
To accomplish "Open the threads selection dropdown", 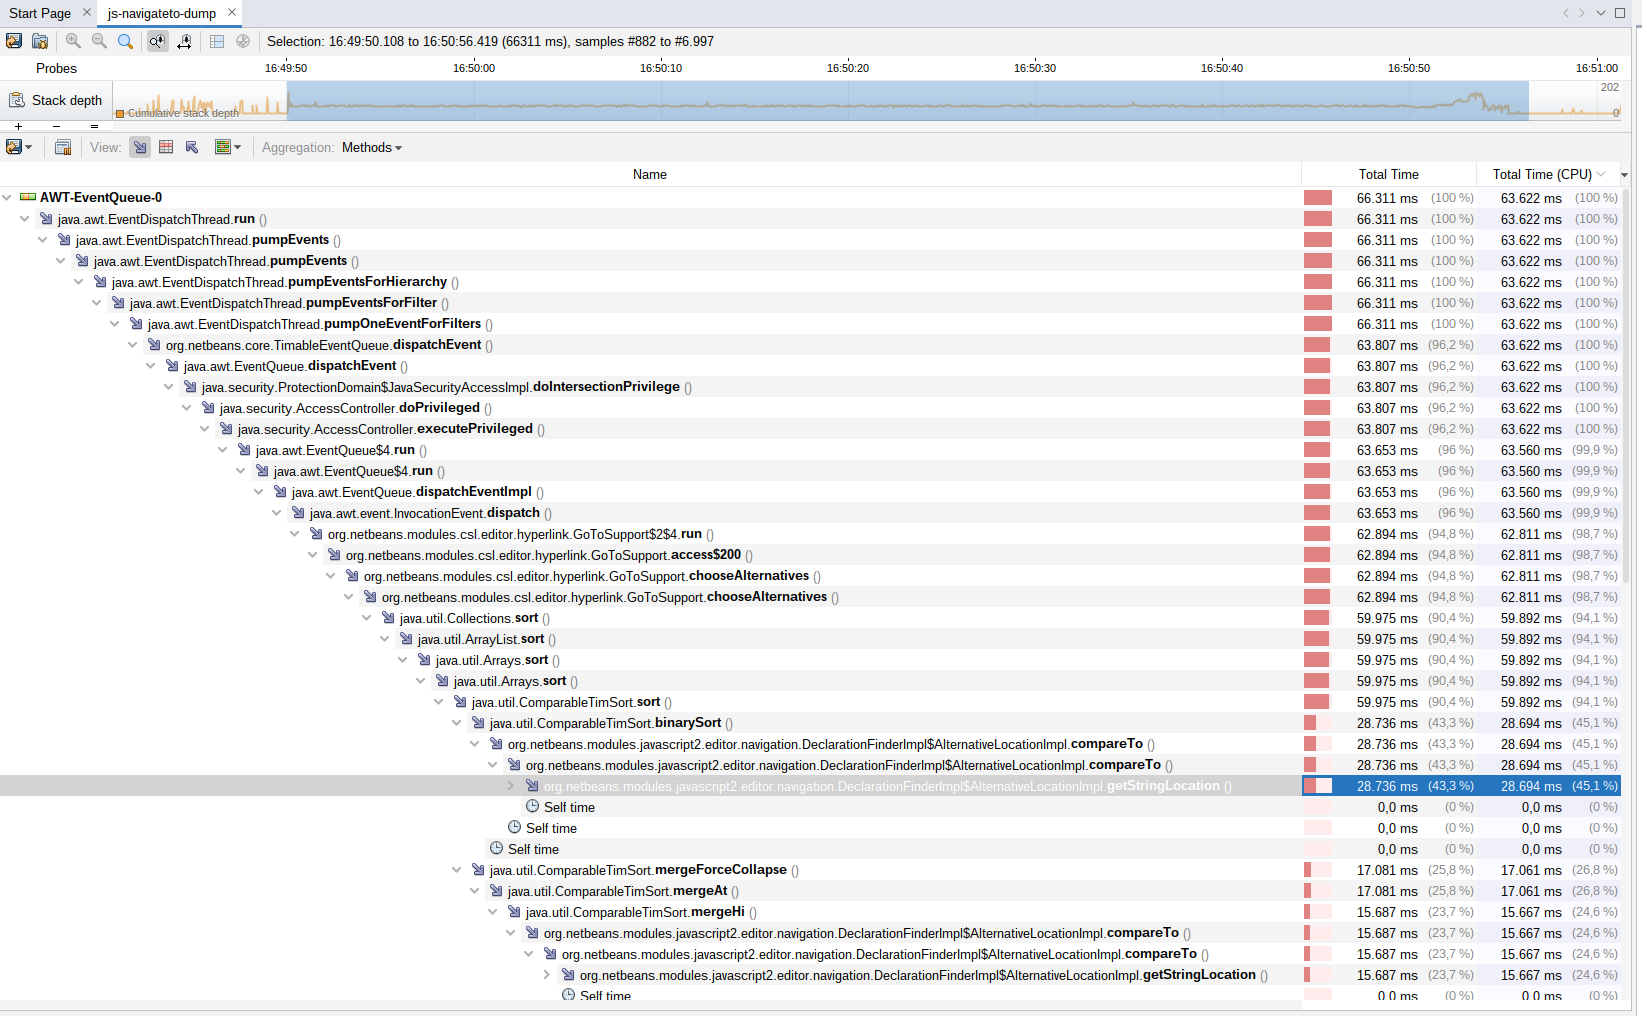I will click(x=228, y=147).
